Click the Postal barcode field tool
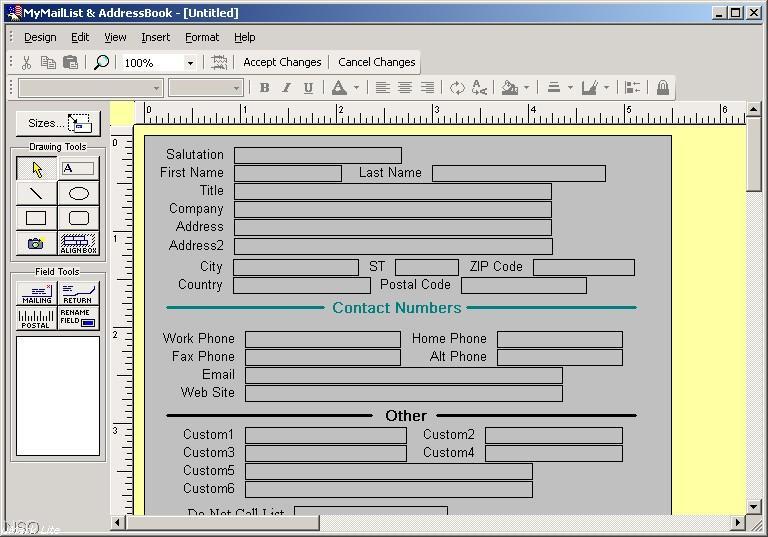This screenshot has width=768, height=537. tap(37, 318)
